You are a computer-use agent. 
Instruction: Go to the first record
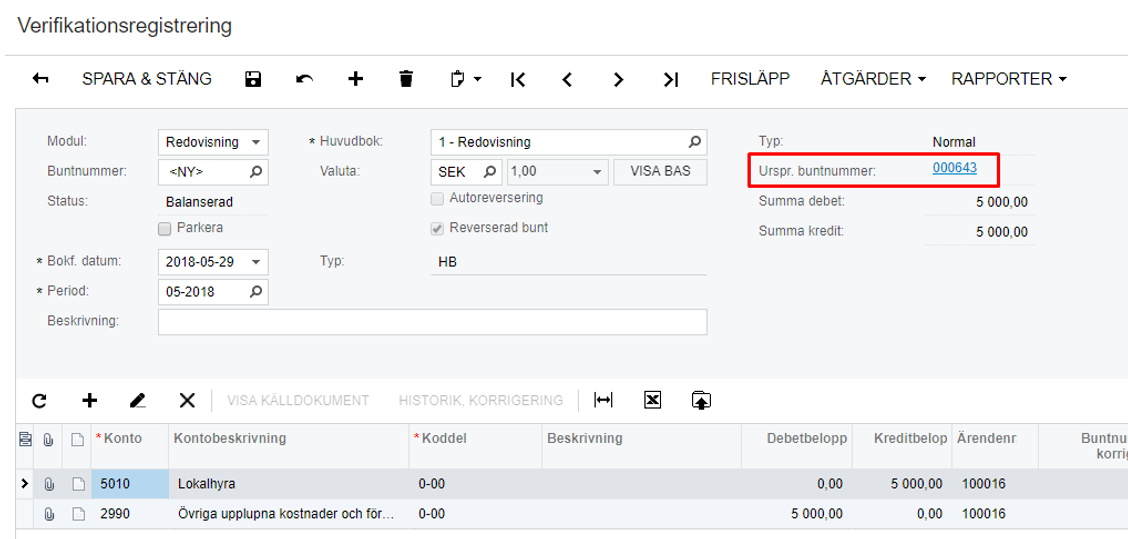(518, 80)
